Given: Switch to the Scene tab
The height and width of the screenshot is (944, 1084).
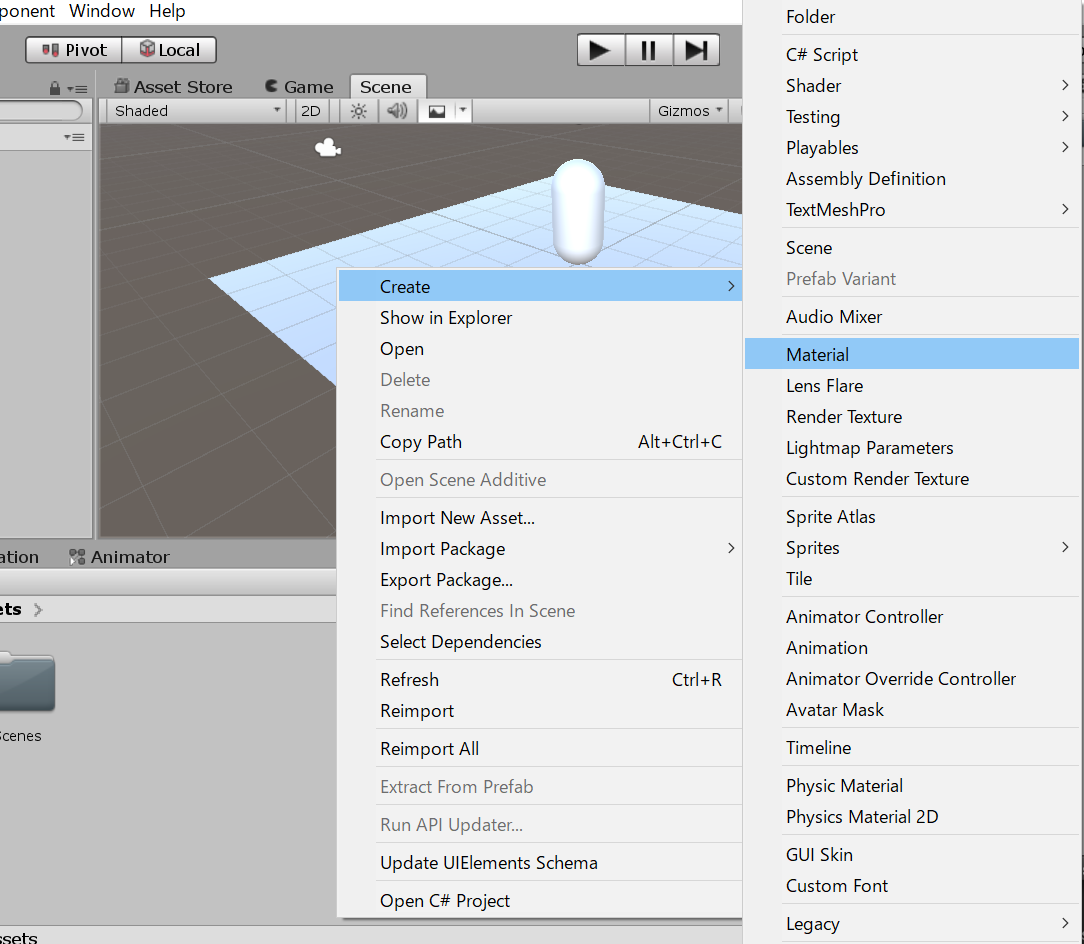Looking at the screenshot, I should pos(386,86).
